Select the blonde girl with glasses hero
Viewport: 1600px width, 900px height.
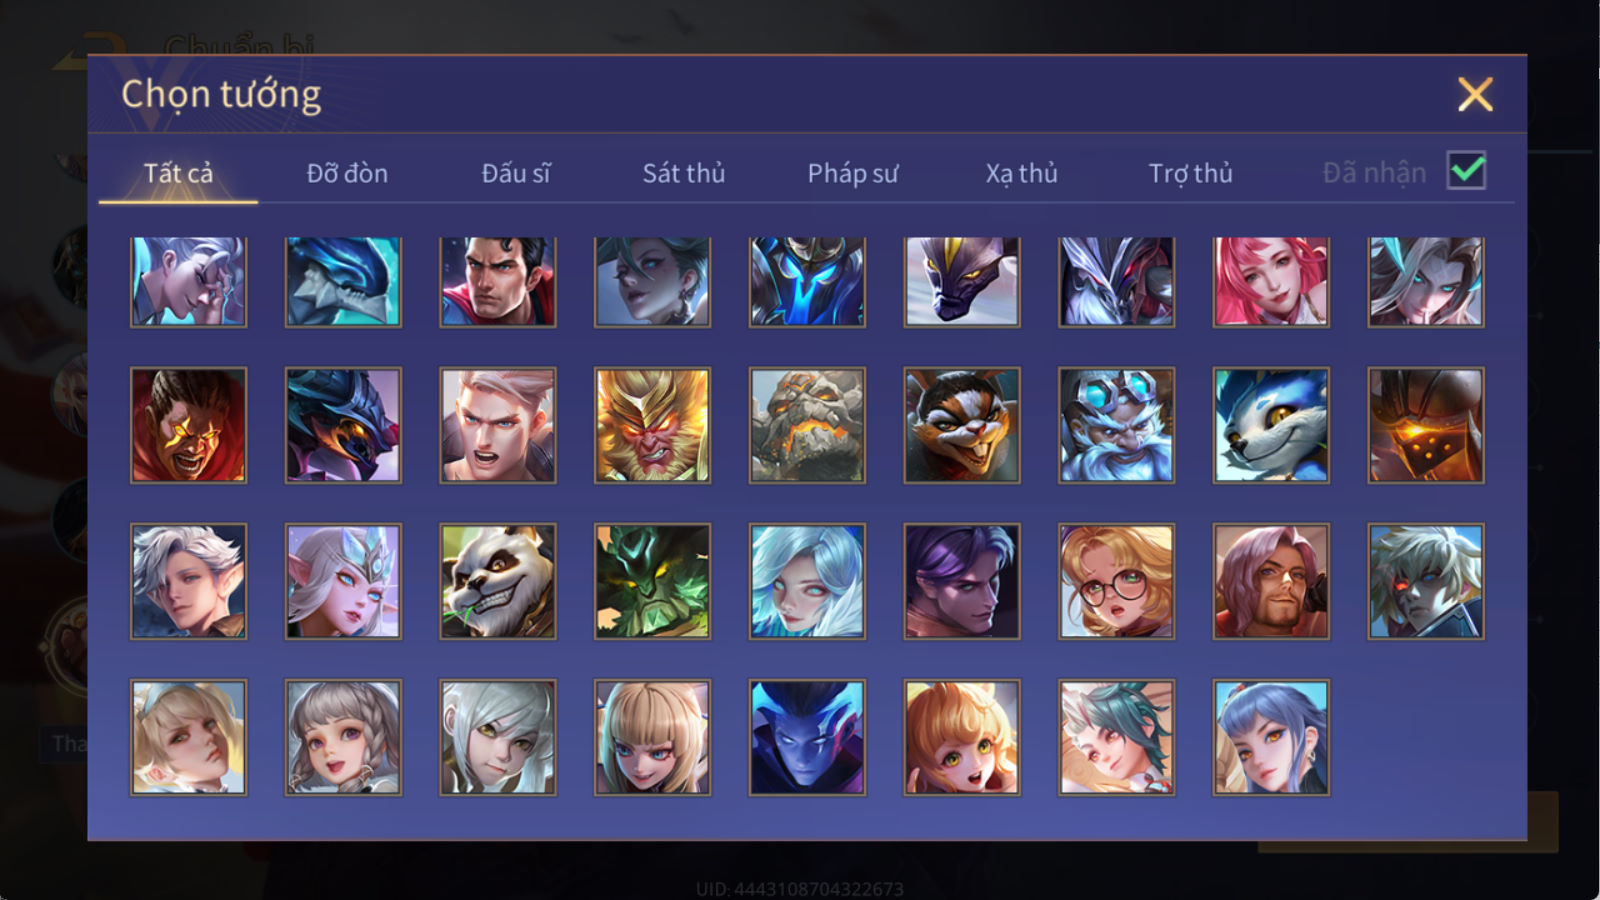click(x=1116, y=581)
